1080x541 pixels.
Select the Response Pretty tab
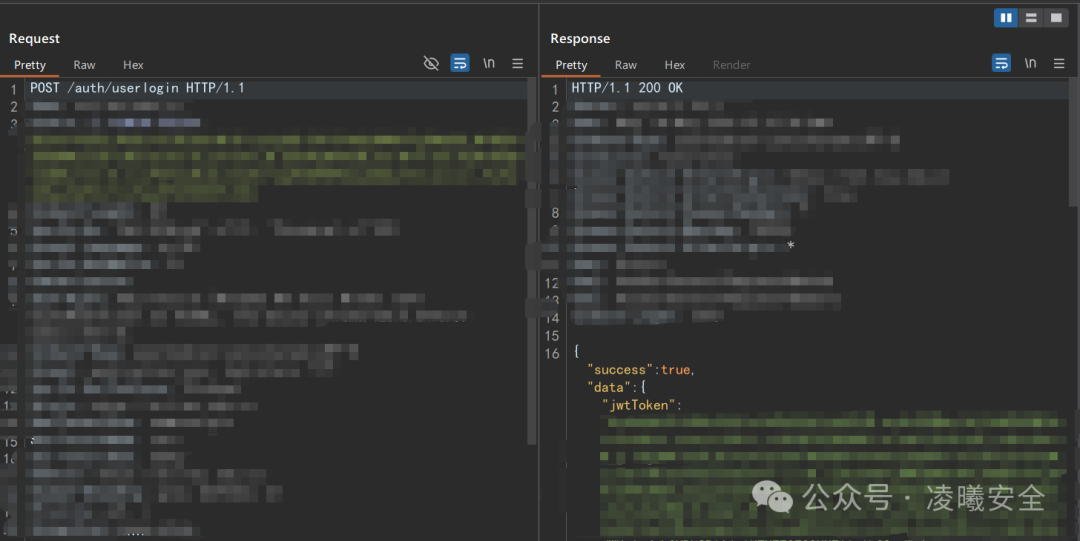(571, 65)
